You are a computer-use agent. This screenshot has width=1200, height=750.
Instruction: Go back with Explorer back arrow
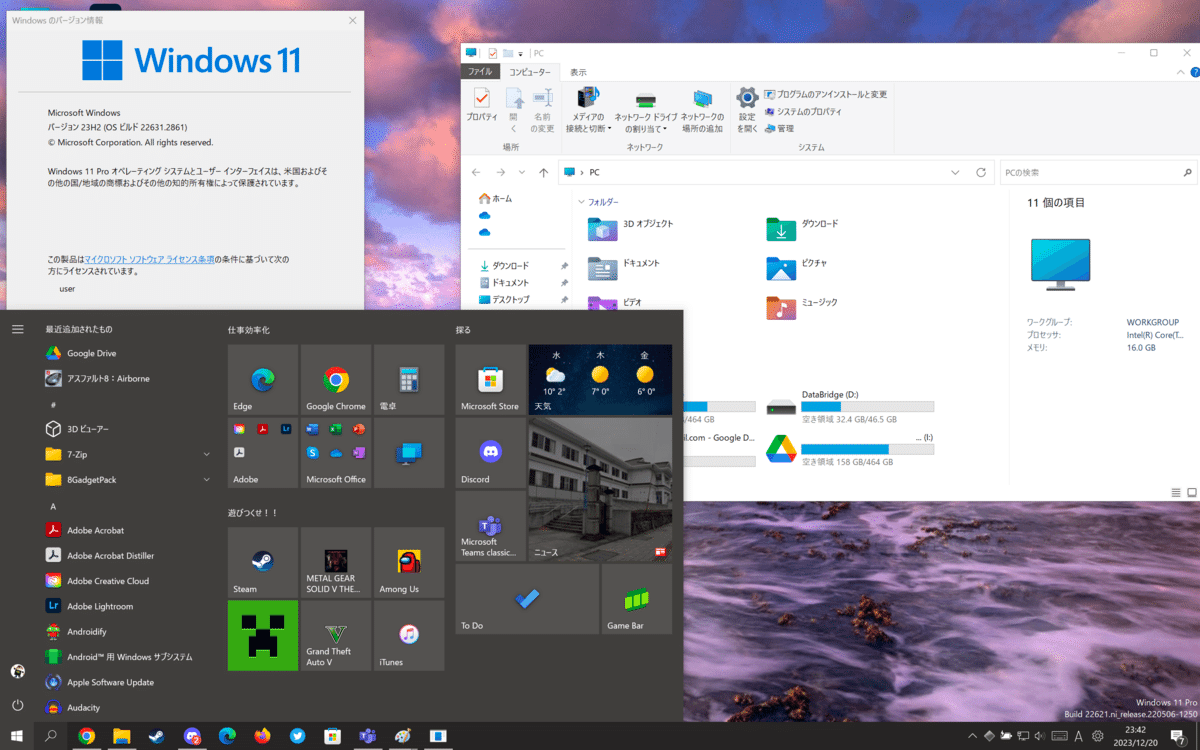pos(476,173)
